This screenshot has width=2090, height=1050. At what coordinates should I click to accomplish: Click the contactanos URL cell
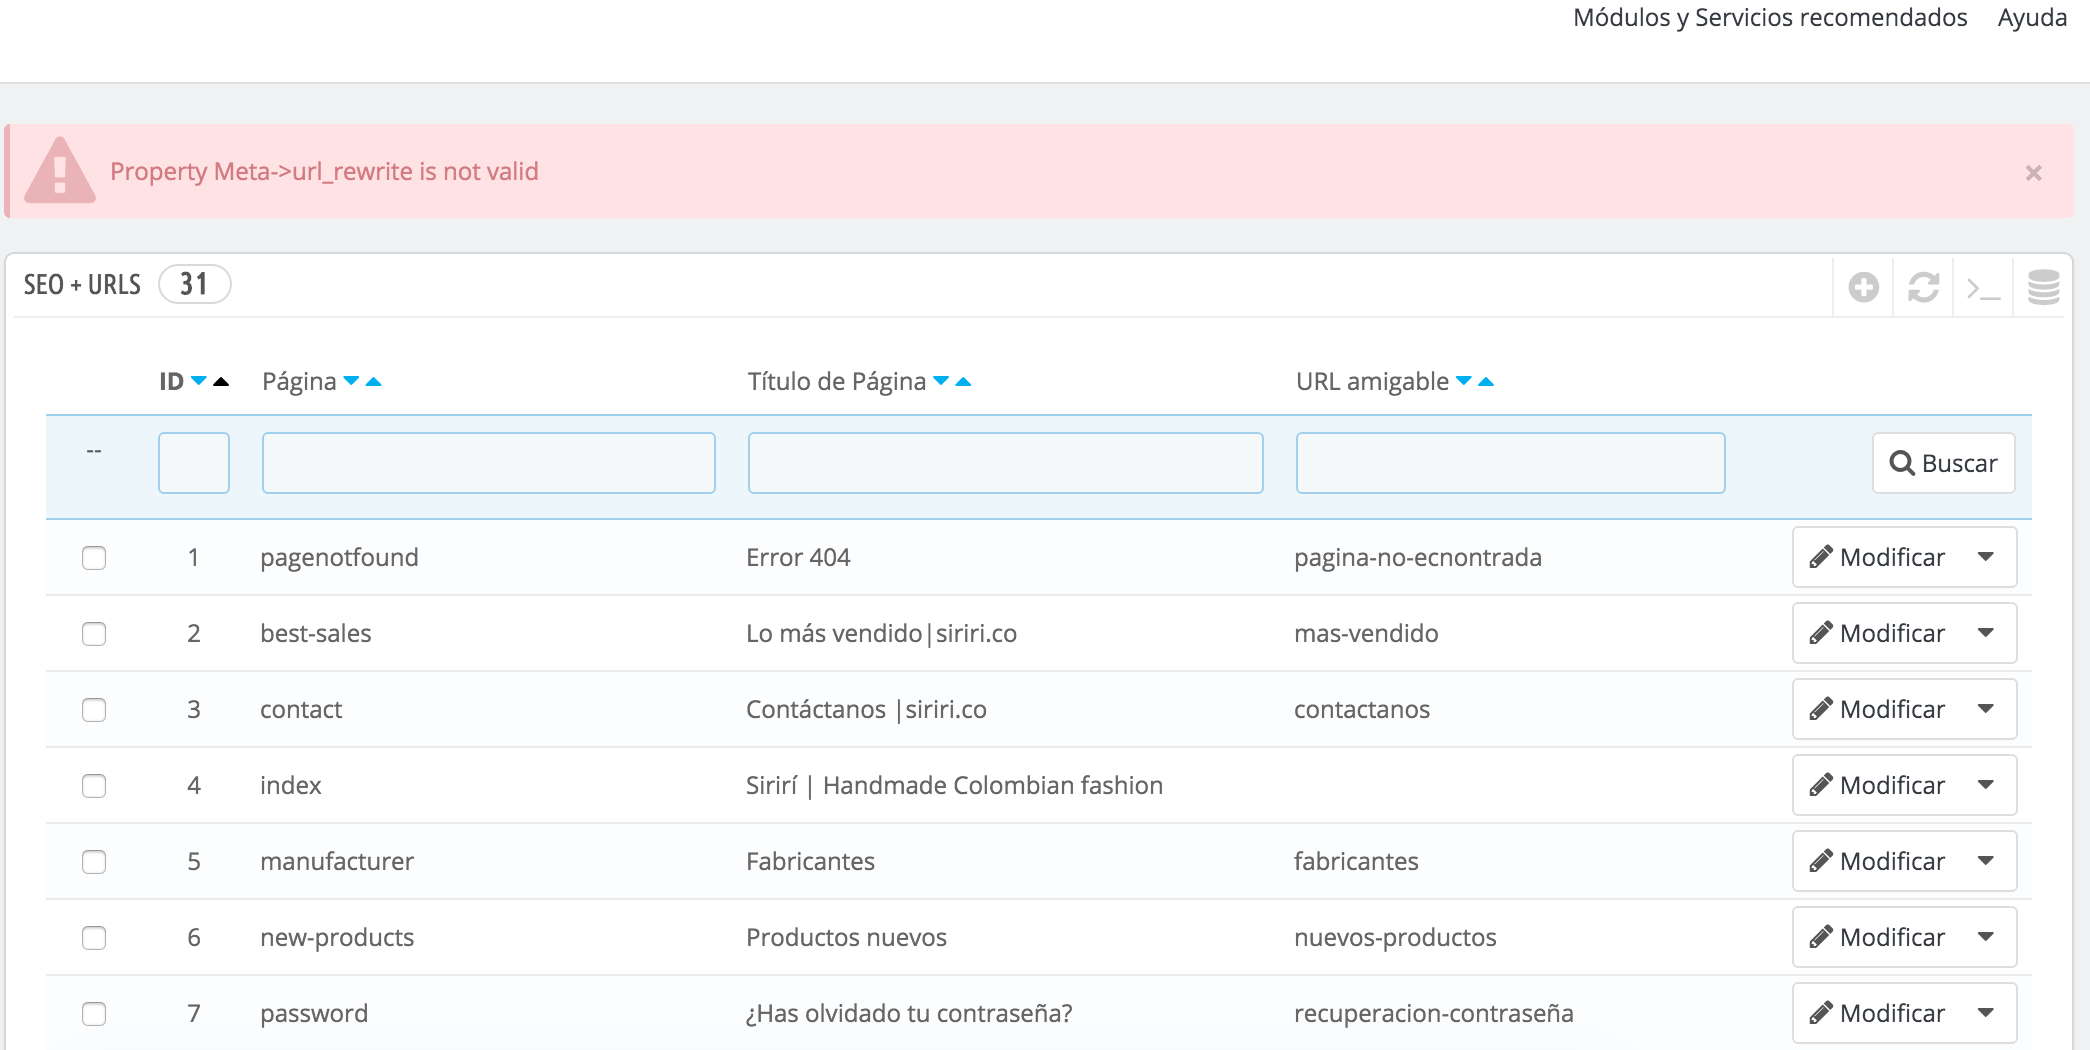pos(1362,710)
